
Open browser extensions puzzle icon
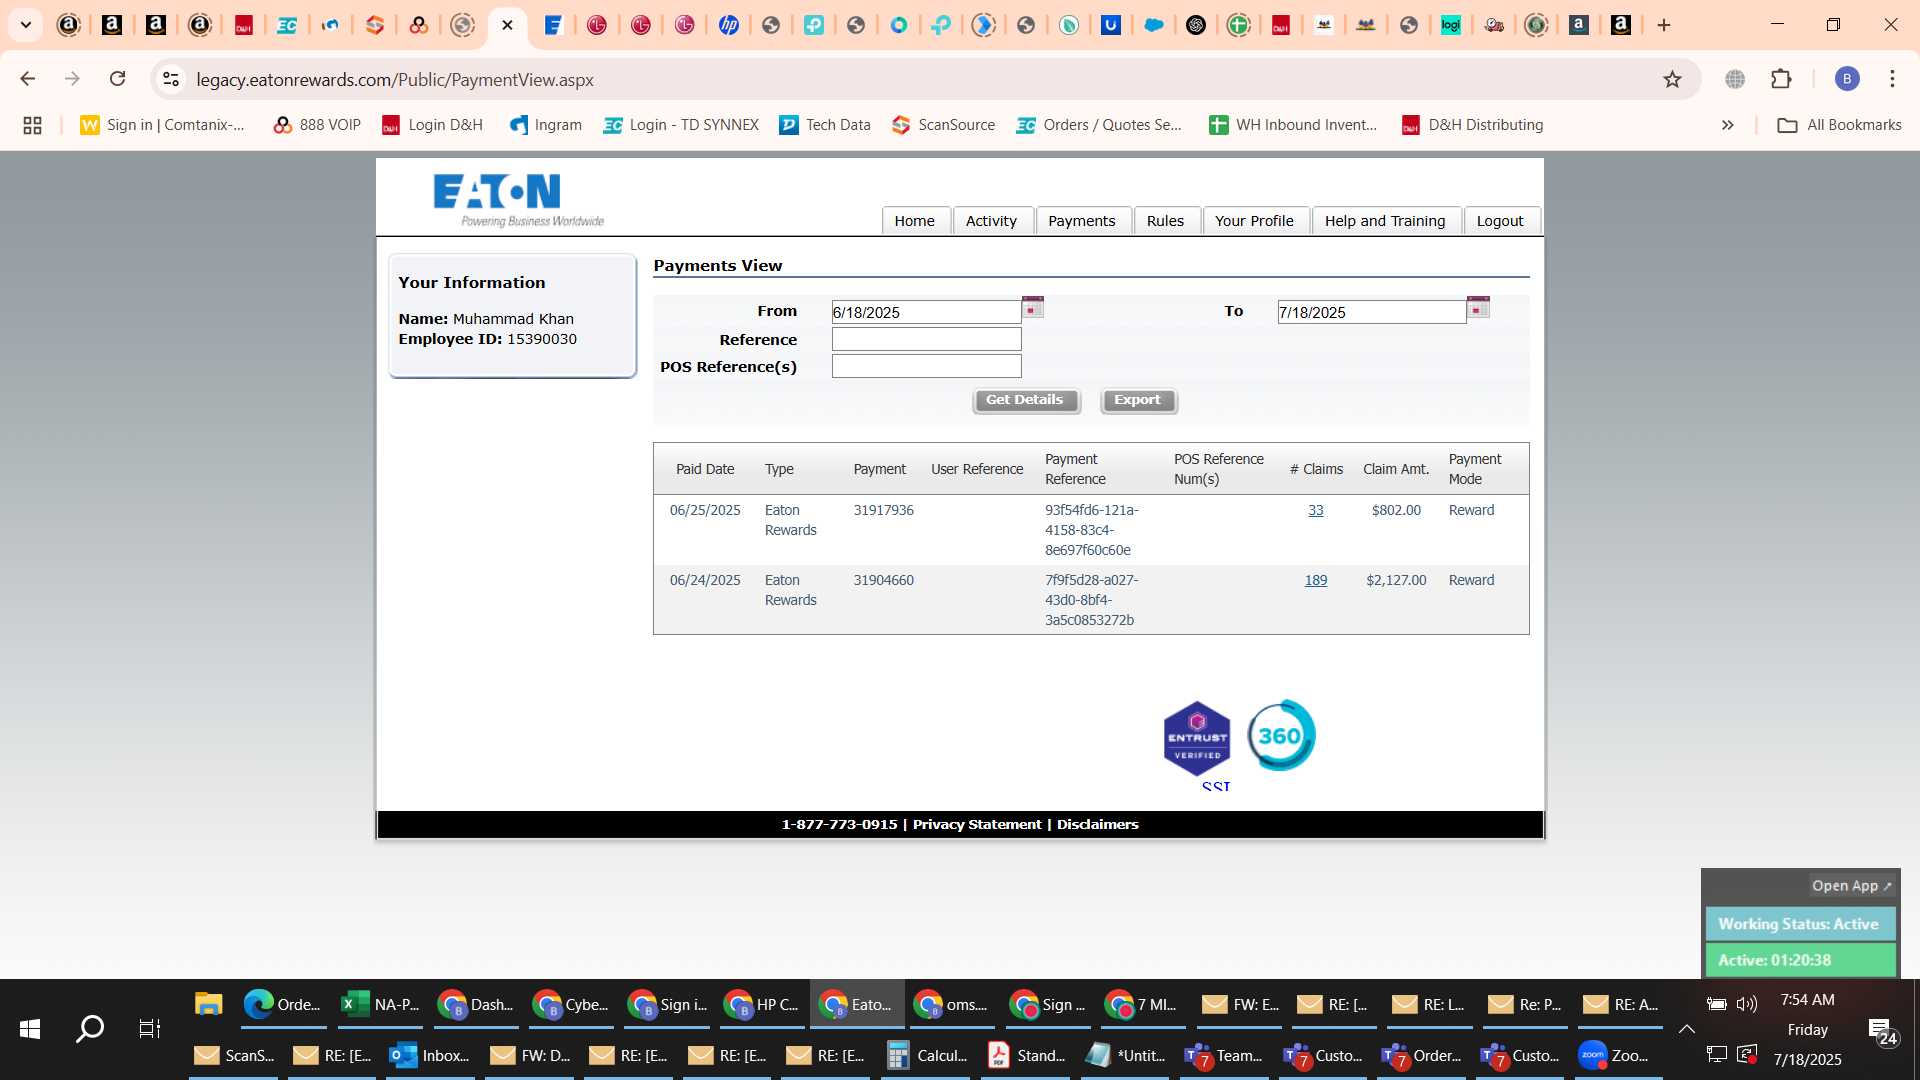(1781, 79)
